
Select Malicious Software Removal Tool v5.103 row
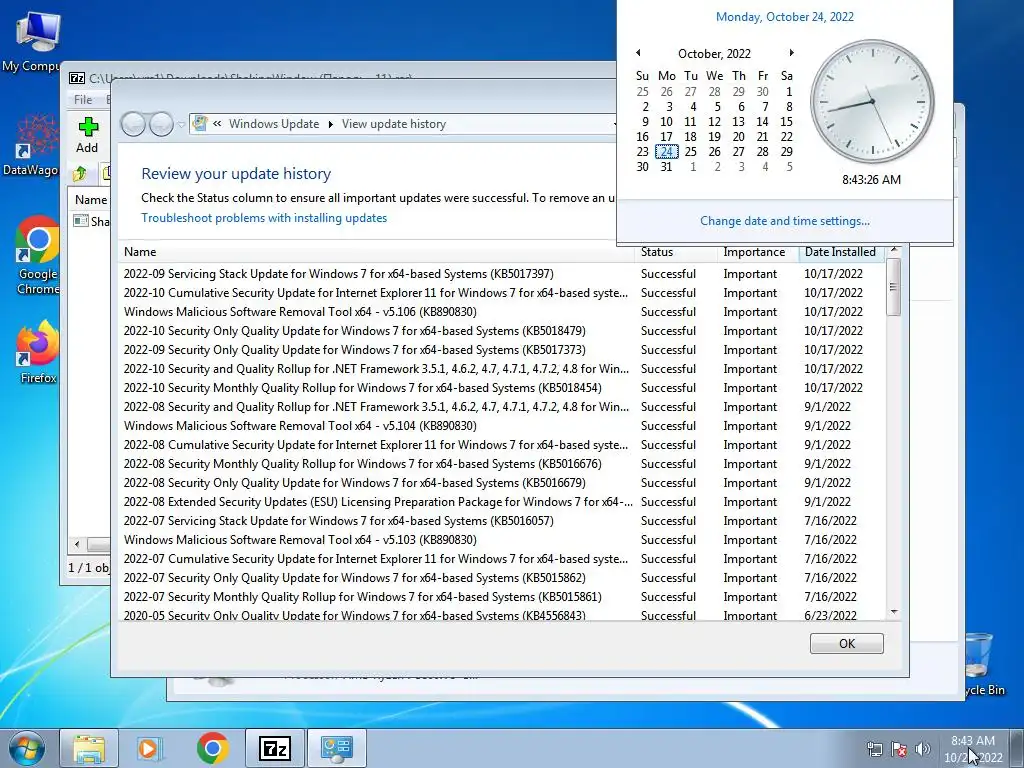(501, 539)
